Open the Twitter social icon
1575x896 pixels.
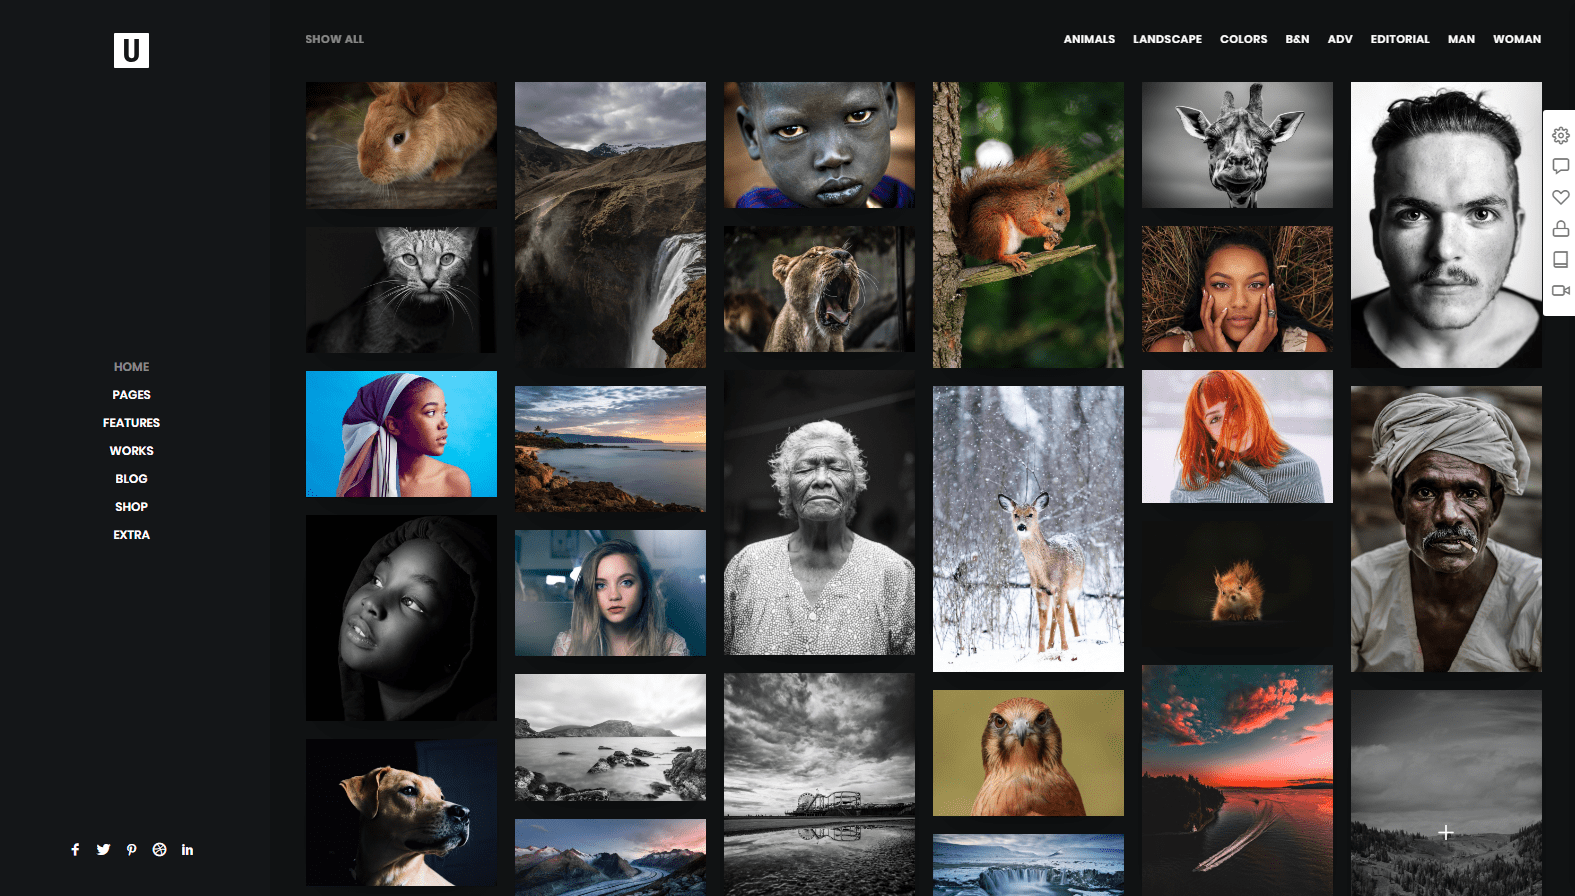tap(103, 850)
